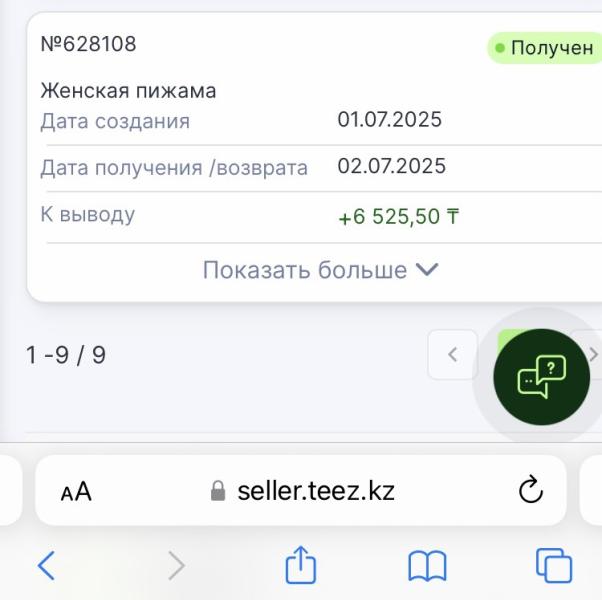602x600 pixels.
Task: Show all open tabs icon
Action: click(x=554, y=565)
